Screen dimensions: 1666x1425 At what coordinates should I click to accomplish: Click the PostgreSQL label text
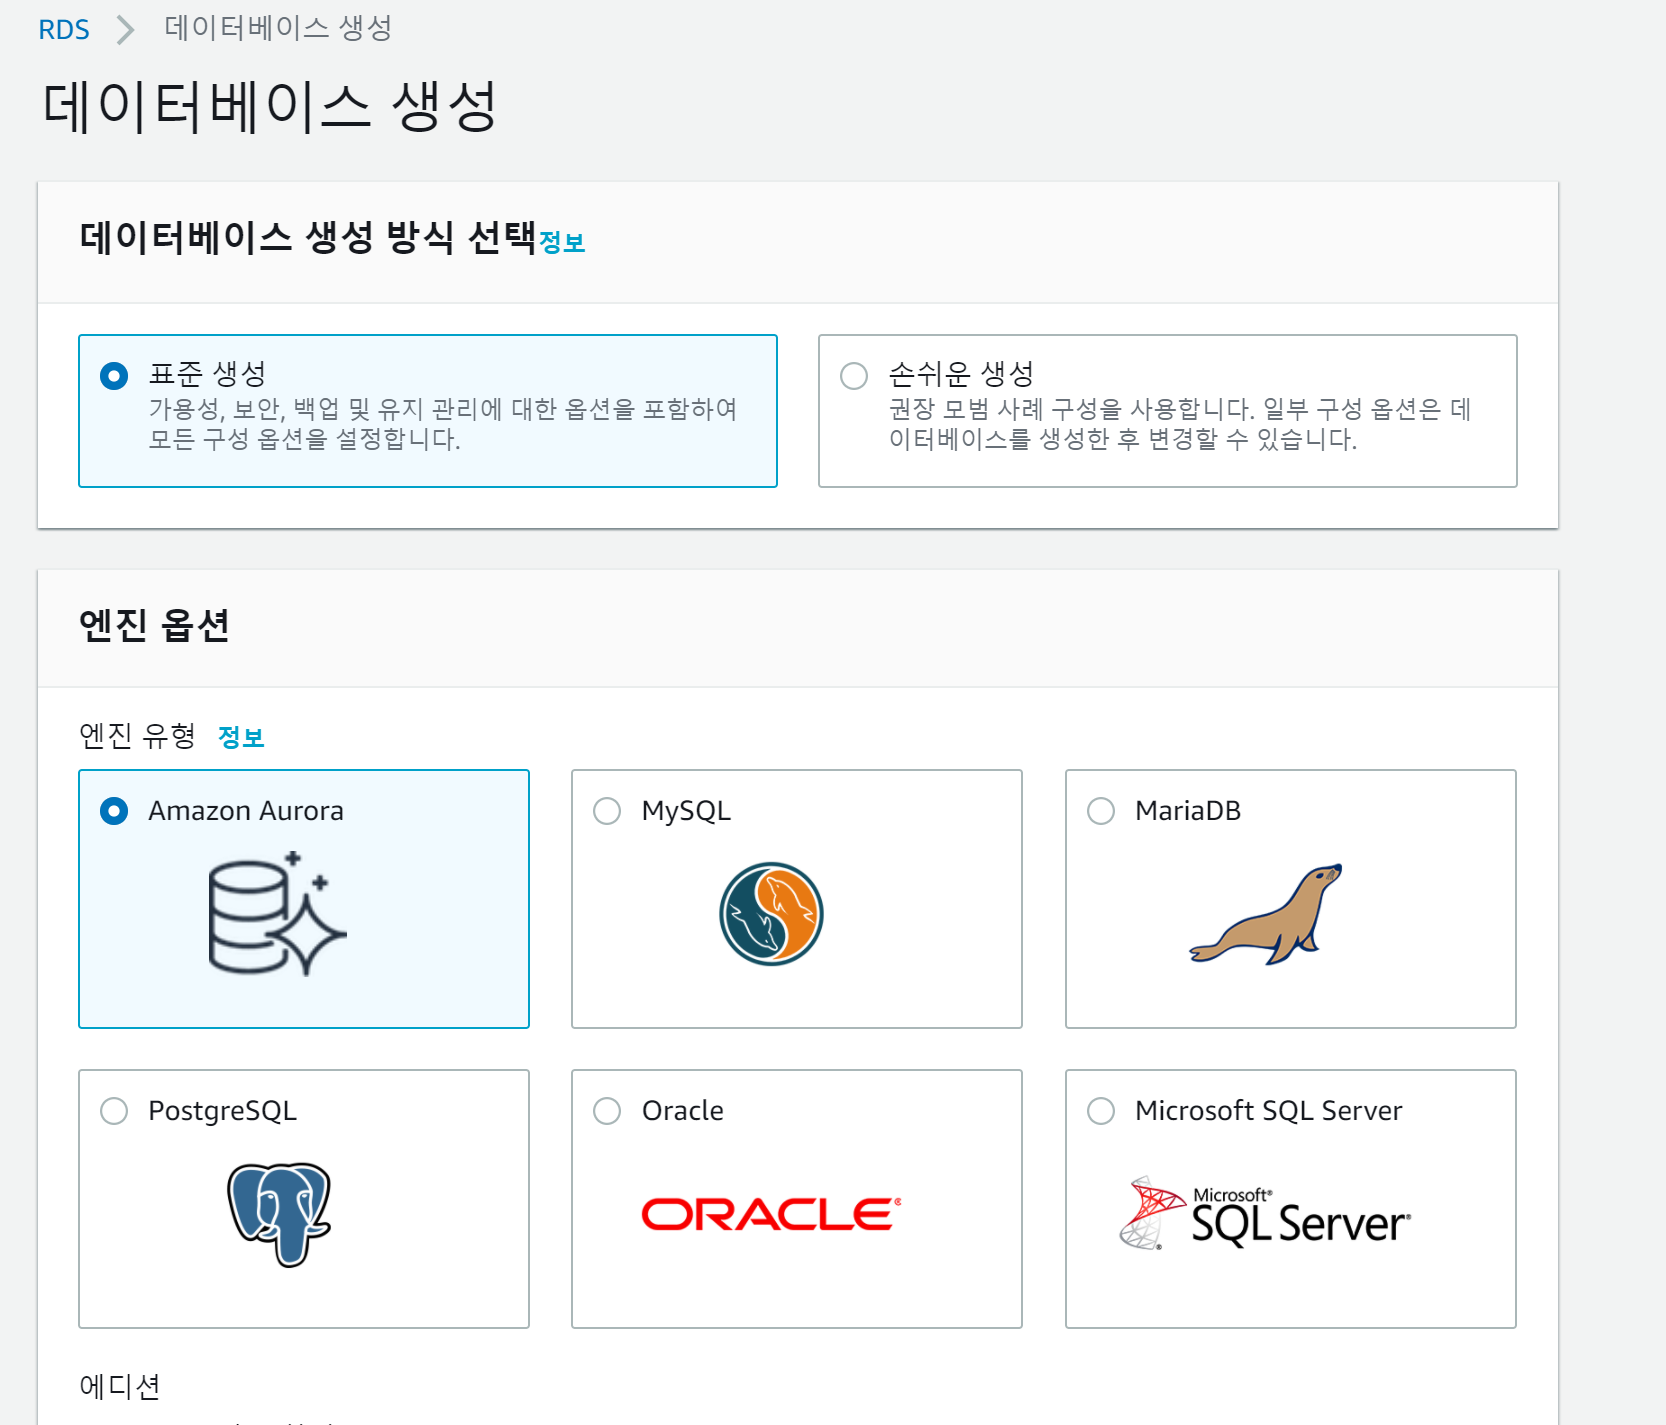point(222,1111)
